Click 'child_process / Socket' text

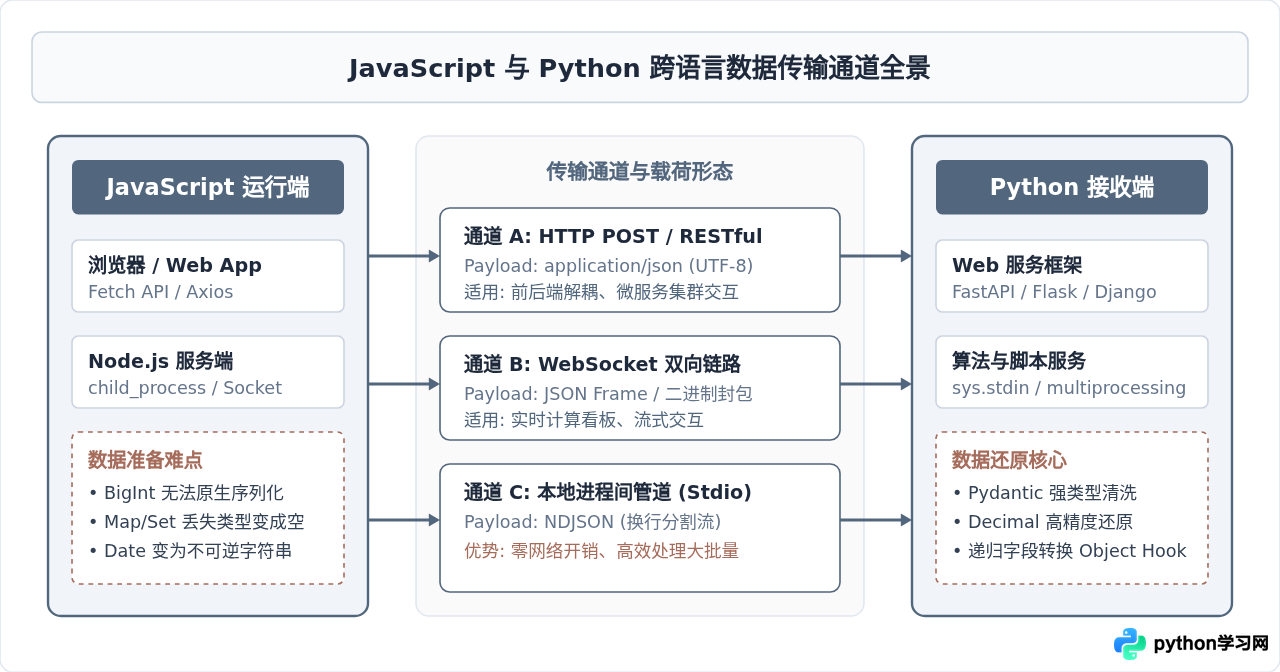coord(185,388)
